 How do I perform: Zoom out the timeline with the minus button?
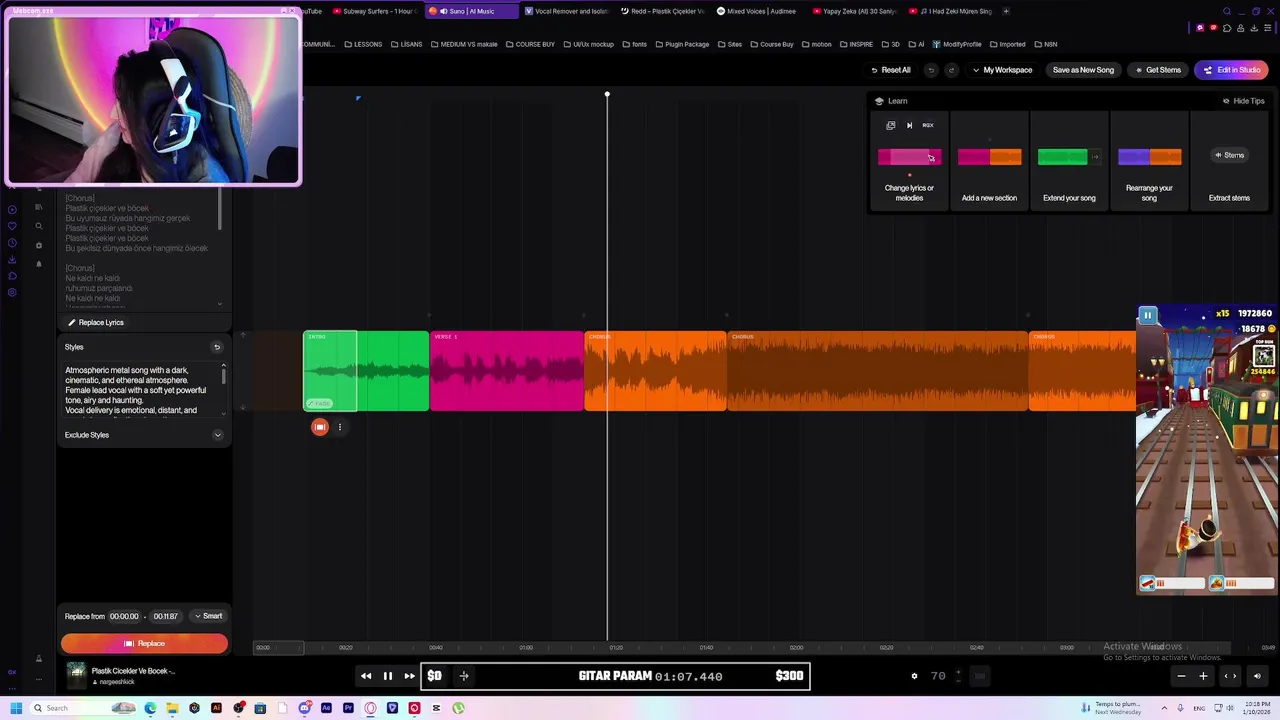tap(1181, 676)
